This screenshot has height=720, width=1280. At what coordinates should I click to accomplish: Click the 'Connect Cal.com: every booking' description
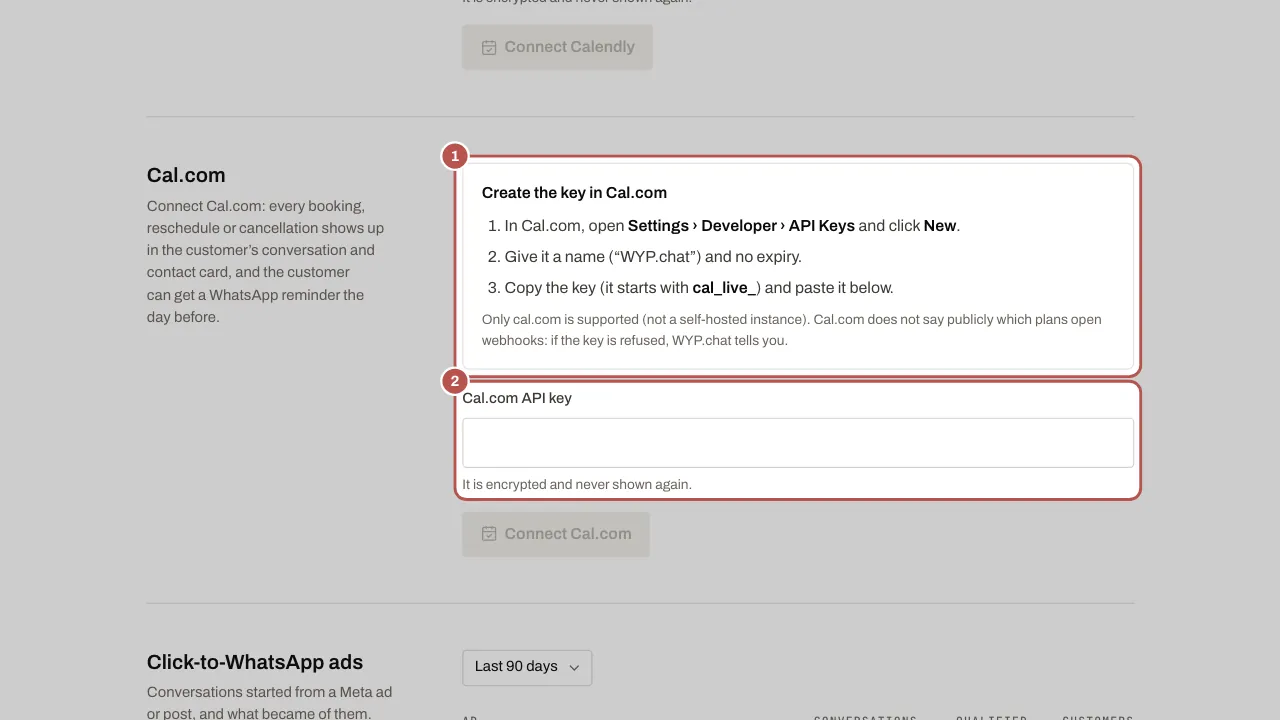pyautogui.click(x=266, y=261)
